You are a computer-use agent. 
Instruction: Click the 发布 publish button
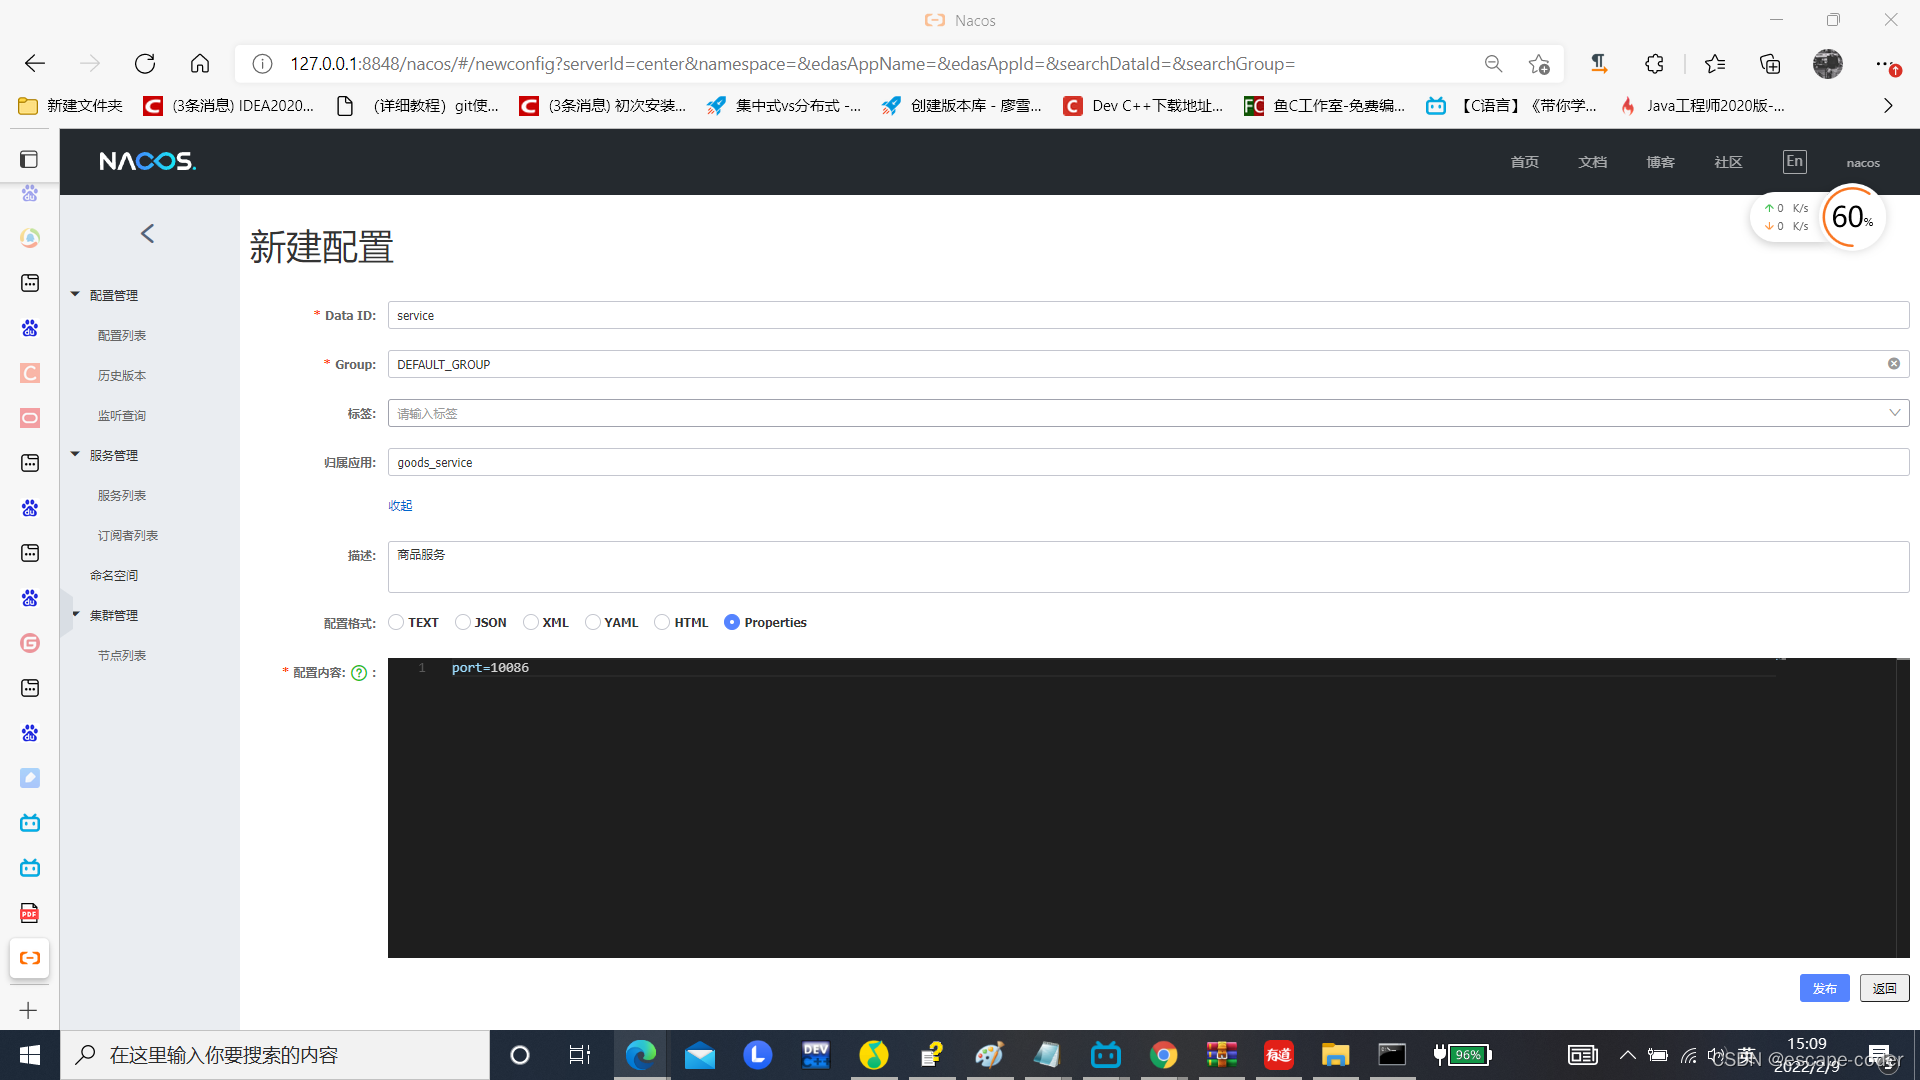point(1824,988)
